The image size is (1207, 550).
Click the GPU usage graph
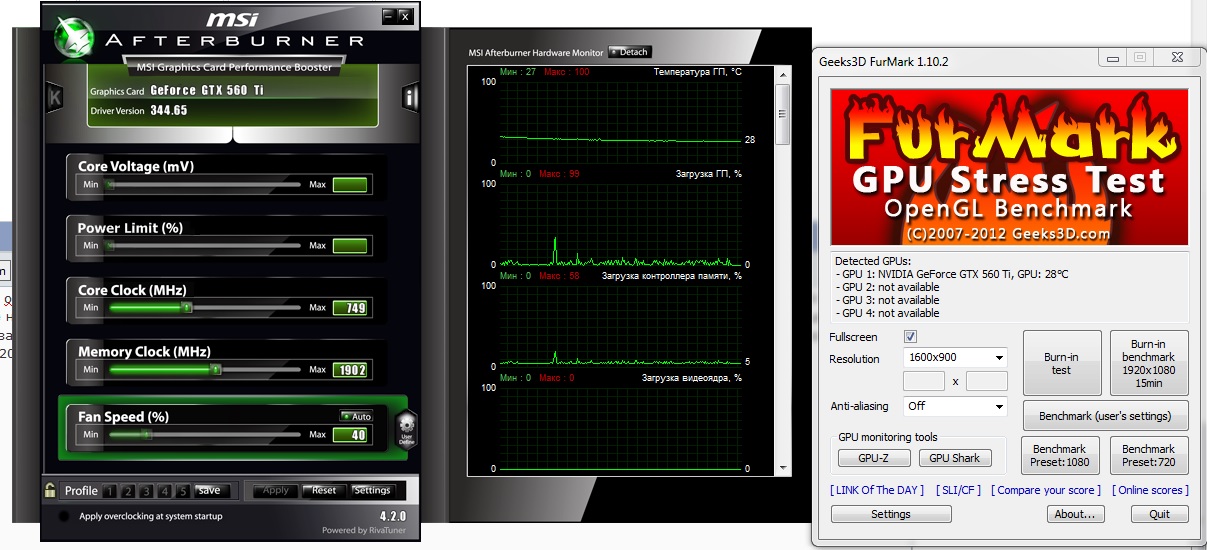point(619,224)
